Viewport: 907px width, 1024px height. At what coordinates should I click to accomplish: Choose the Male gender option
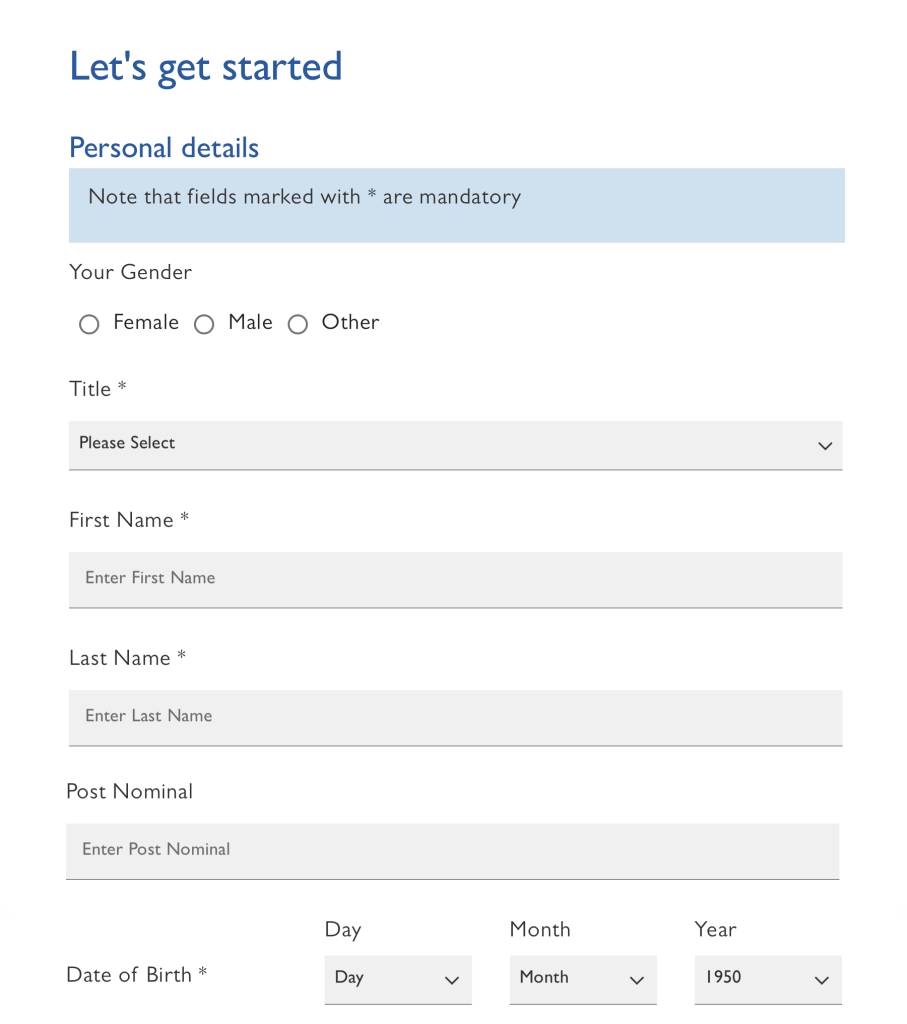pyautogui.click(x=204, y=324)
